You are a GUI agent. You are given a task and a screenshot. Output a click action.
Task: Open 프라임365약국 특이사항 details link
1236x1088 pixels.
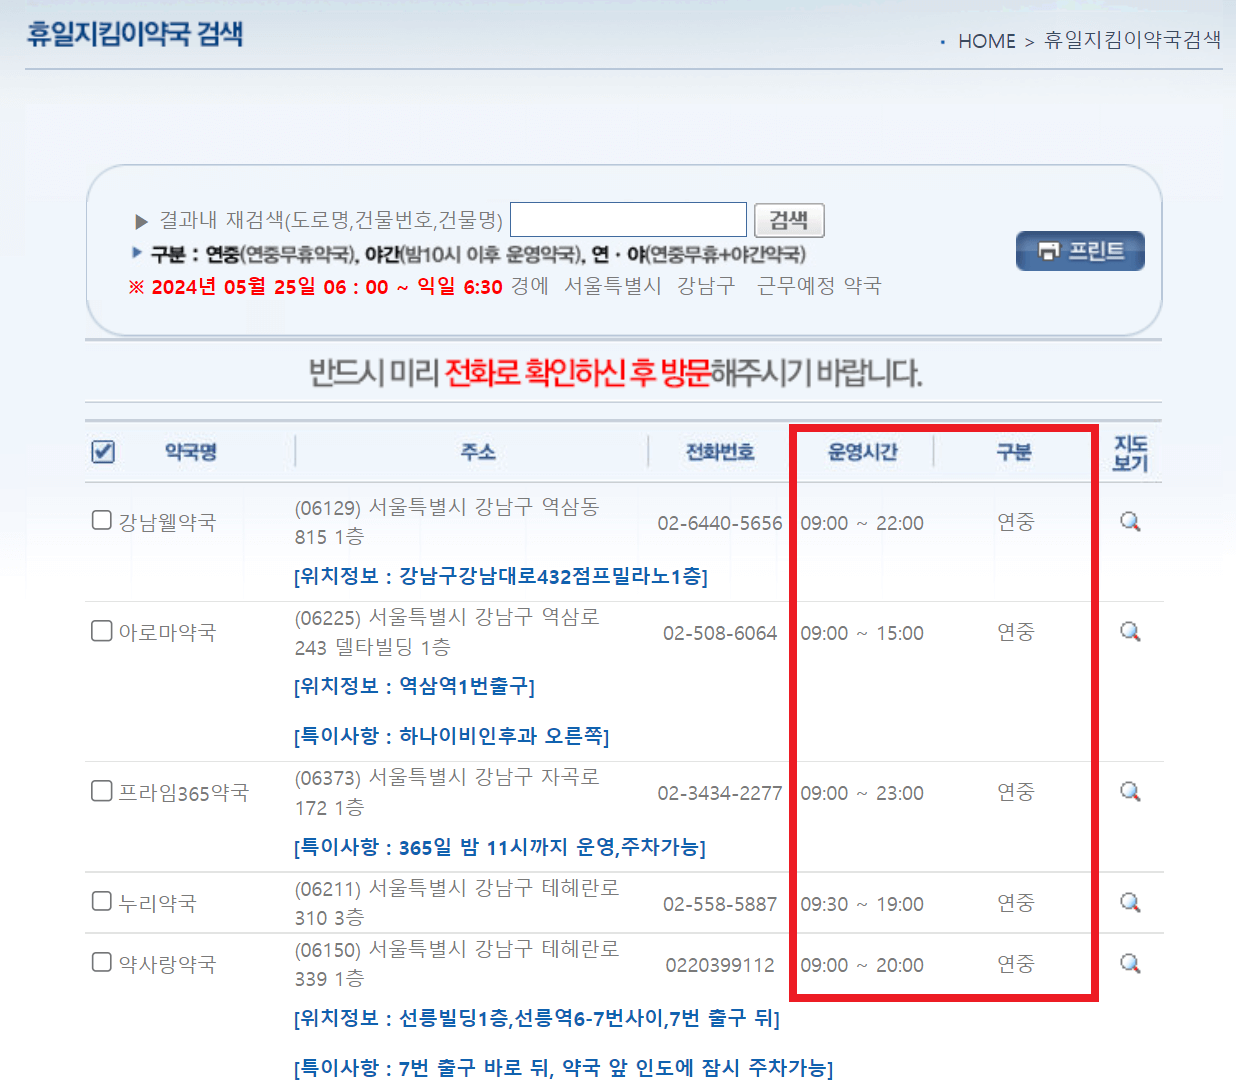[x=499, y=847]
